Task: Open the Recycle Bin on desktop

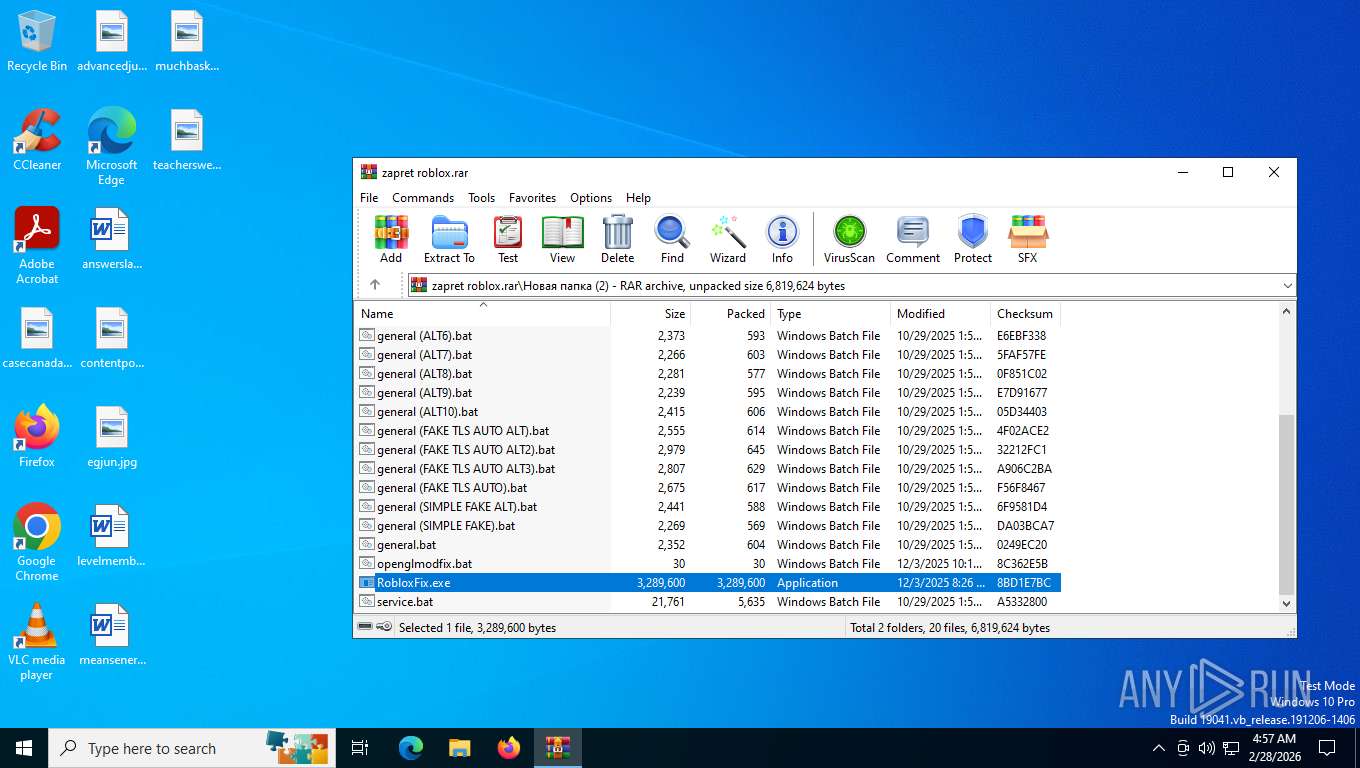Action: [37, 42]
